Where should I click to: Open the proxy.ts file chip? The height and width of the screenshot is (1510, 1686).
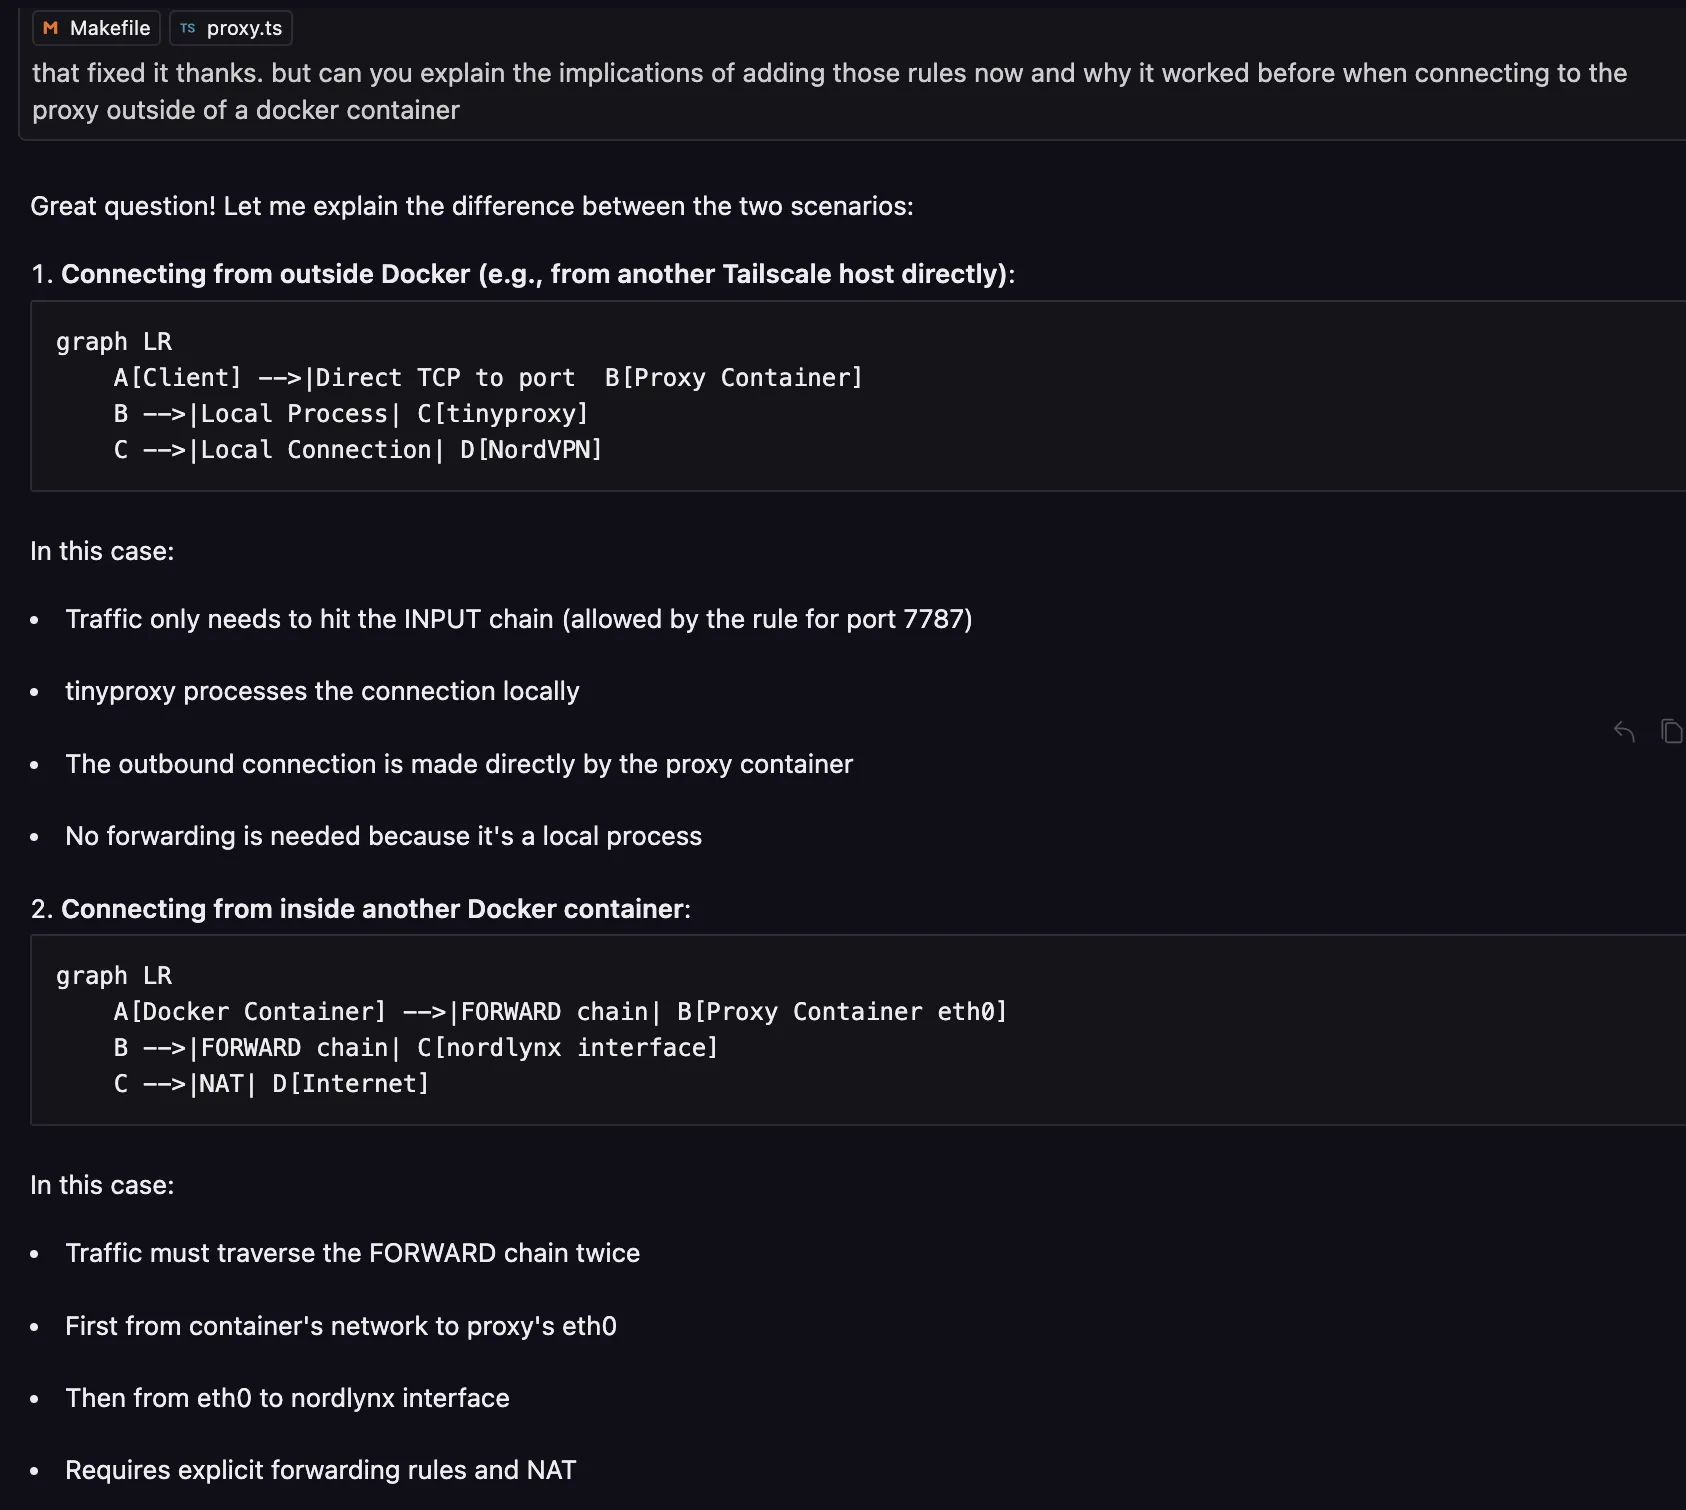point(231,28)
